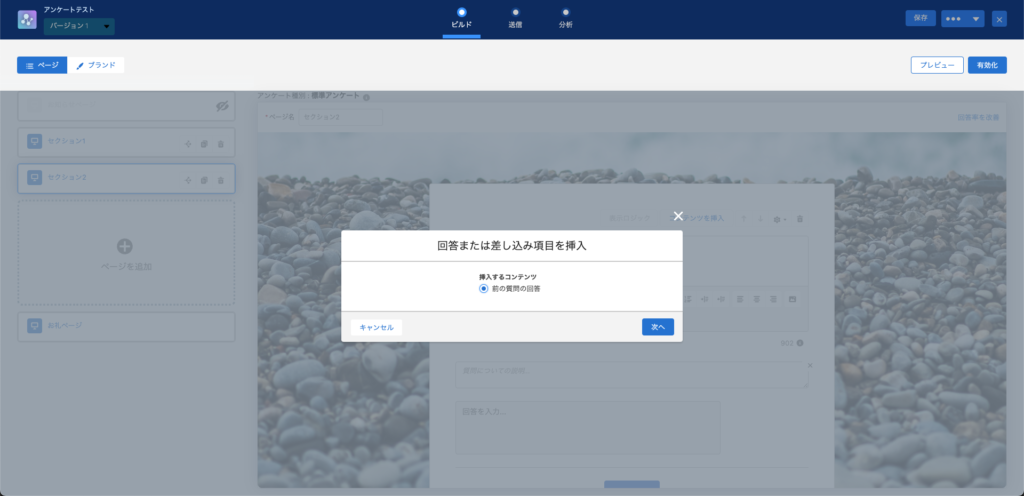Select the ページ tab

tap(42, 65)
